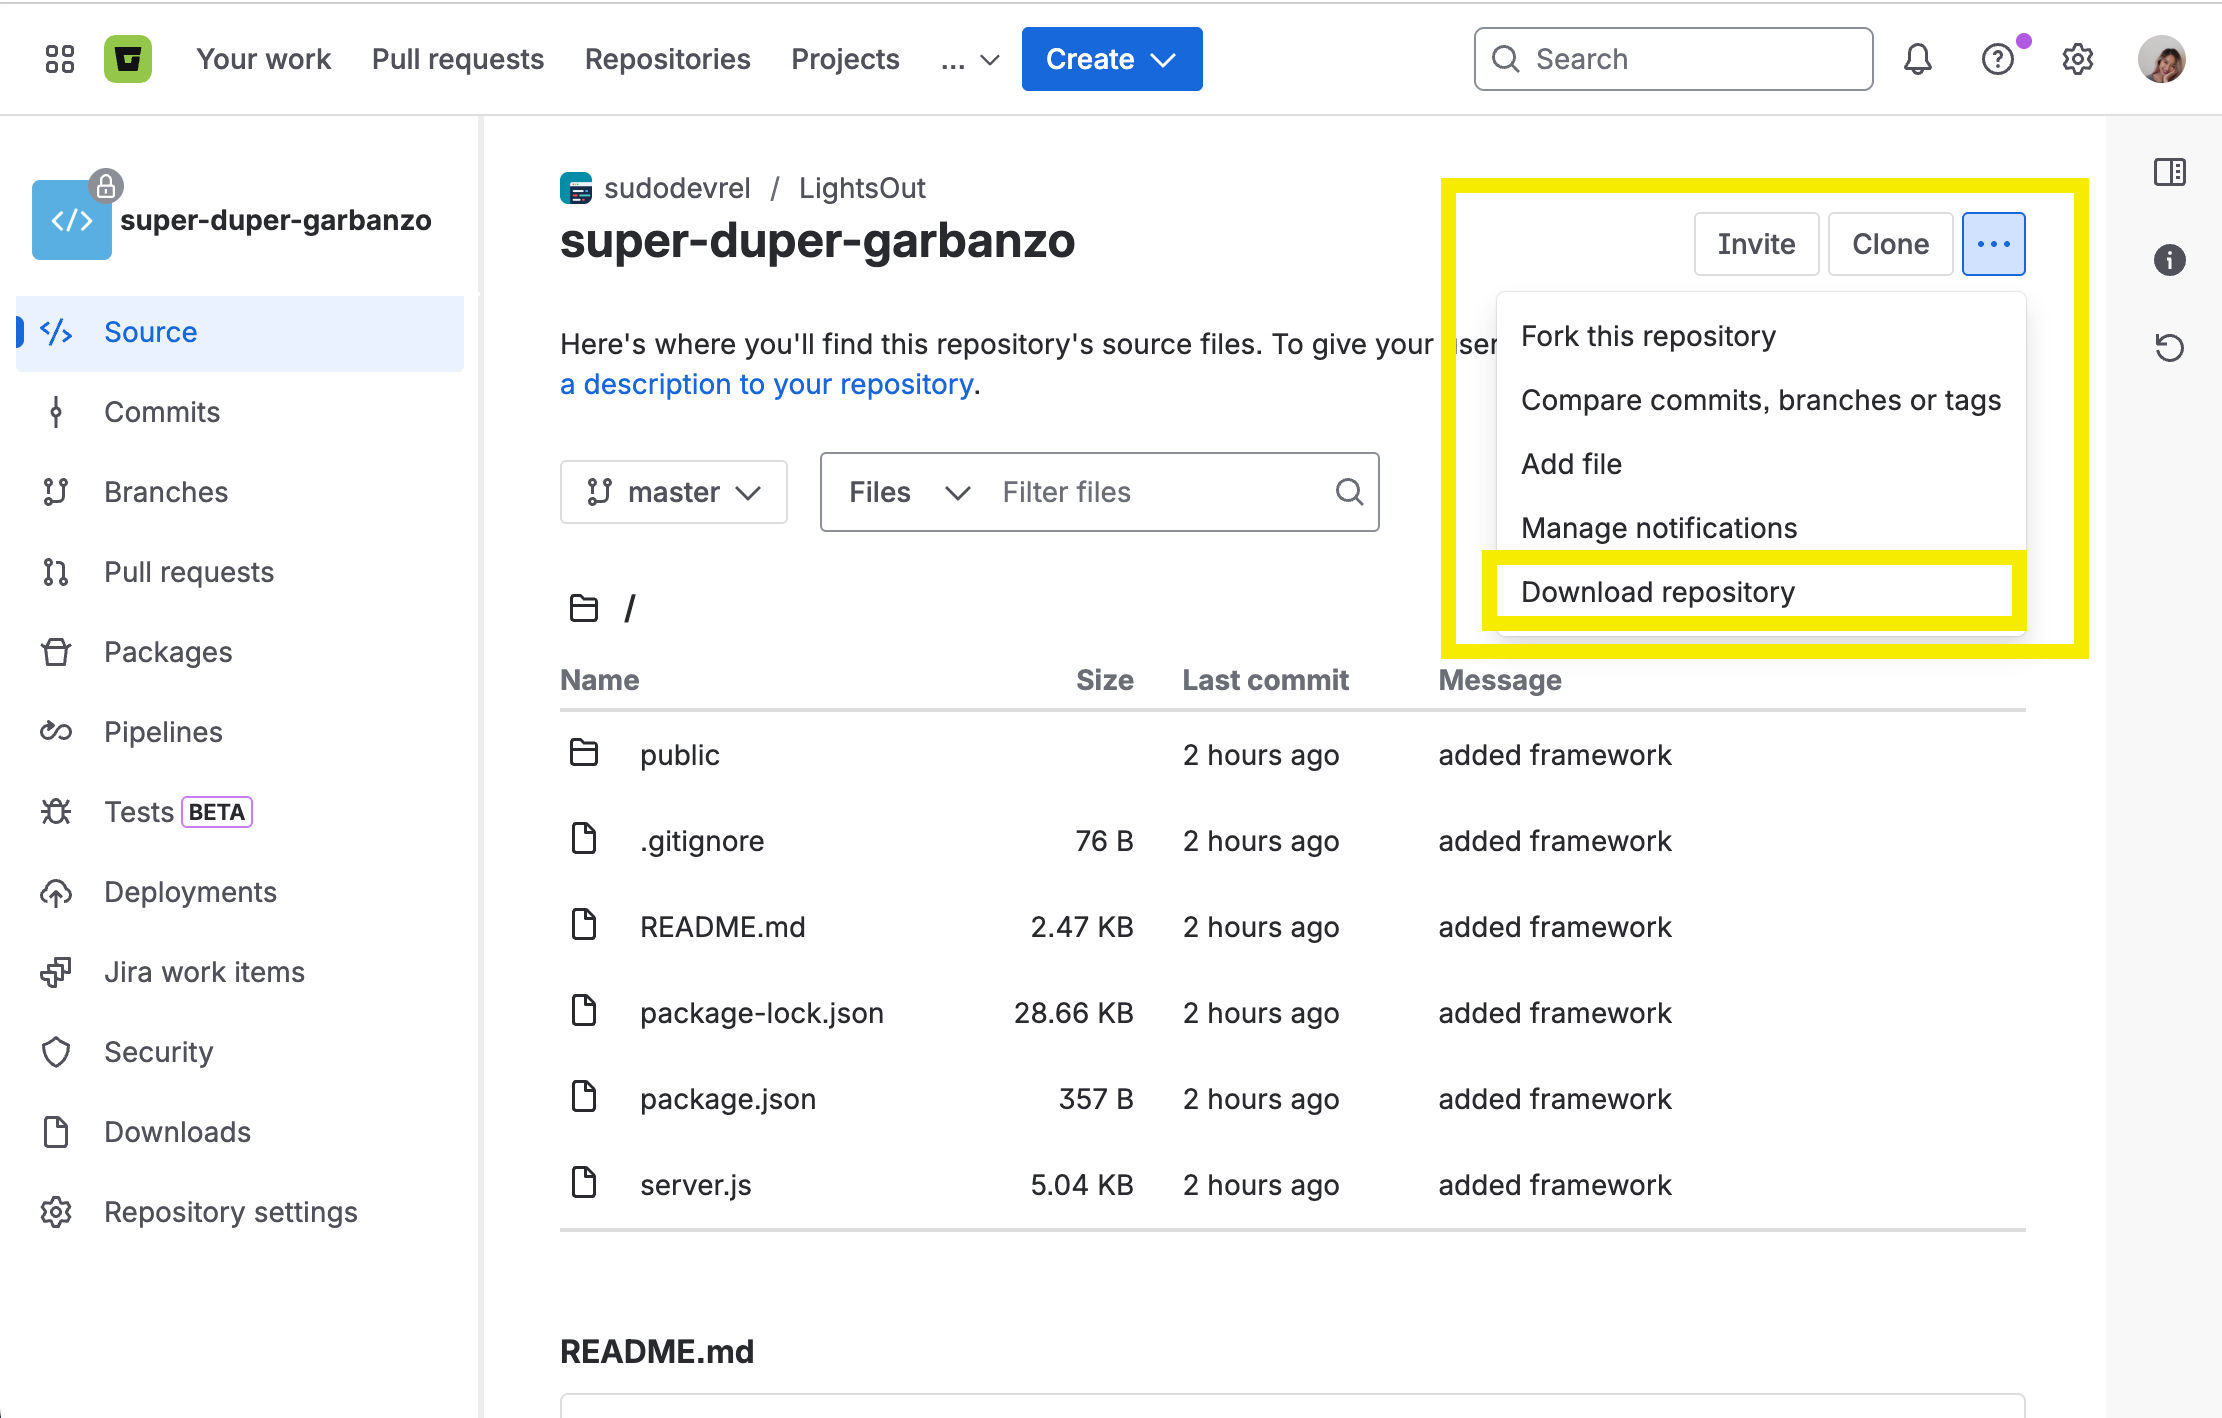Choose Fork this repository

1647,336
